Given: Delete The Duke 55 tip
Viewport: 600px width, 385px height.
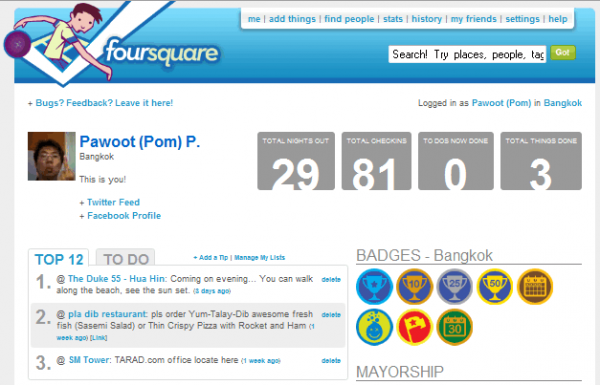Looking at the screenshot, I should [331, 280].
